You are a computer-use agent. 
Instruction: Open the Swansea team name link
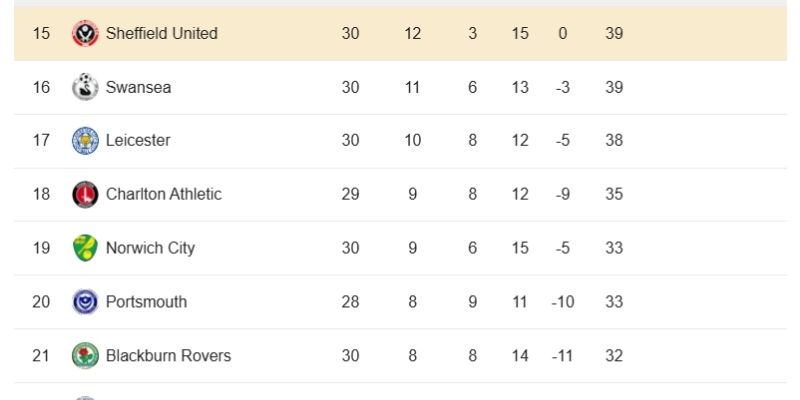coord(138,87)
